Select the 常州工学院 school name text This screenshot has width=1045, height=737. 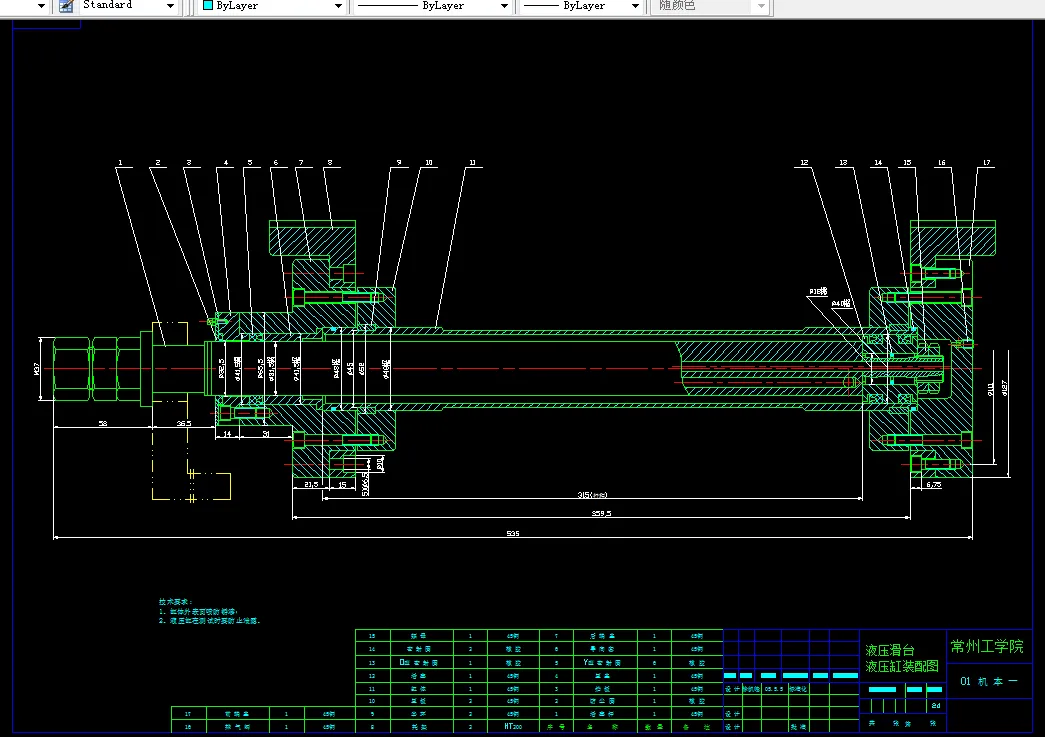(987, 647)
